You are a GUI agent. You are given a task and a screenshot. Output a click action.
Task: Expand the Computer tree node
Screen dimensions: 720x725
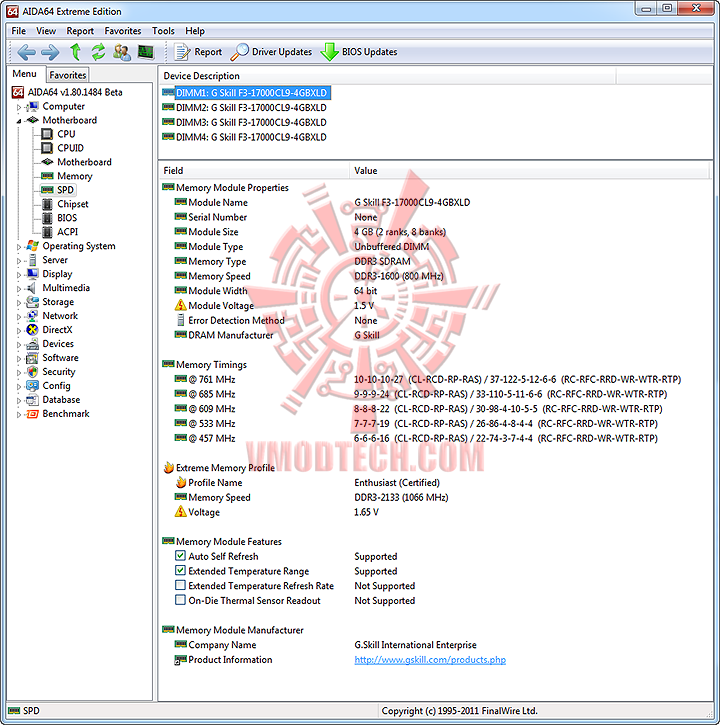(x=19, y=107)
